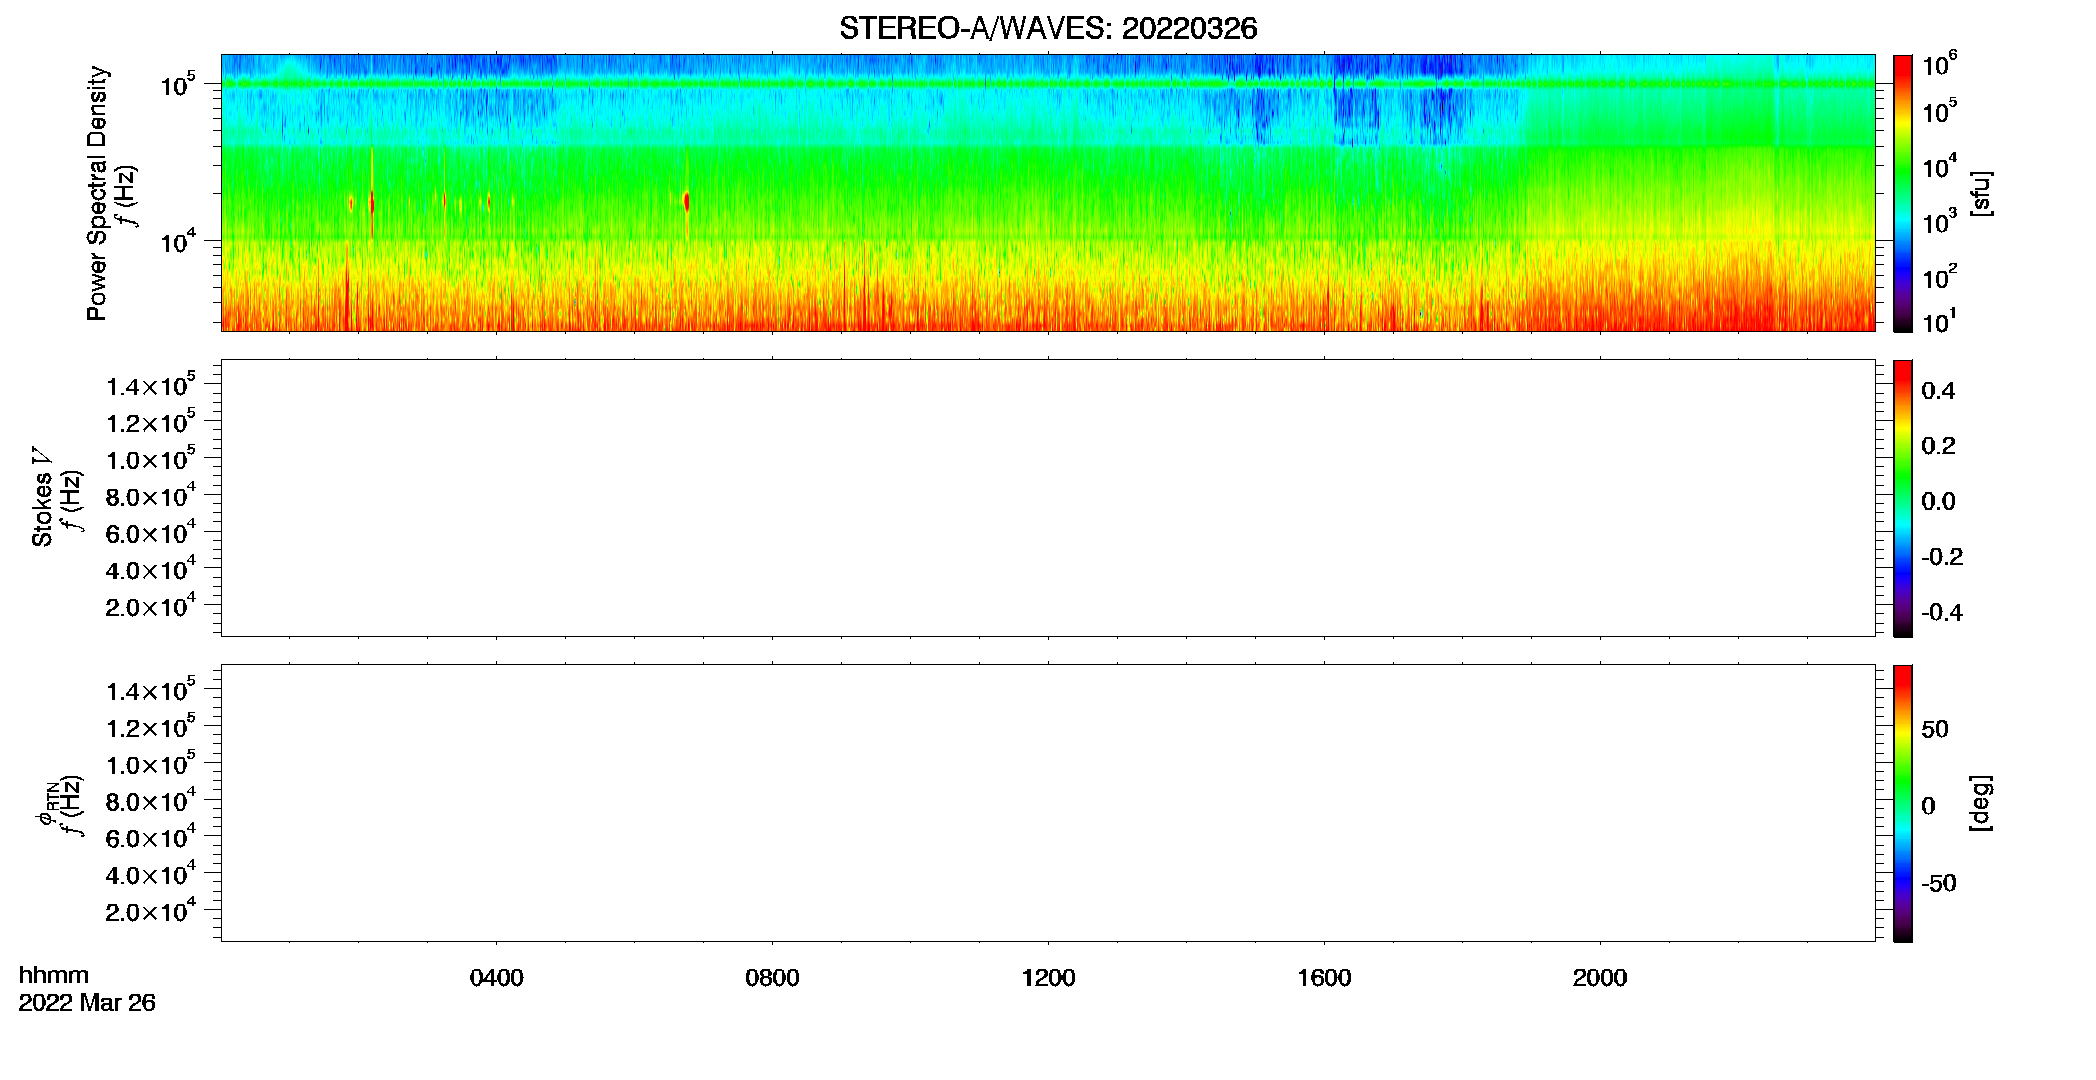Click the date text 2022 Mar 26
Screen dimensions: 2096x1080
(87, 1003)
